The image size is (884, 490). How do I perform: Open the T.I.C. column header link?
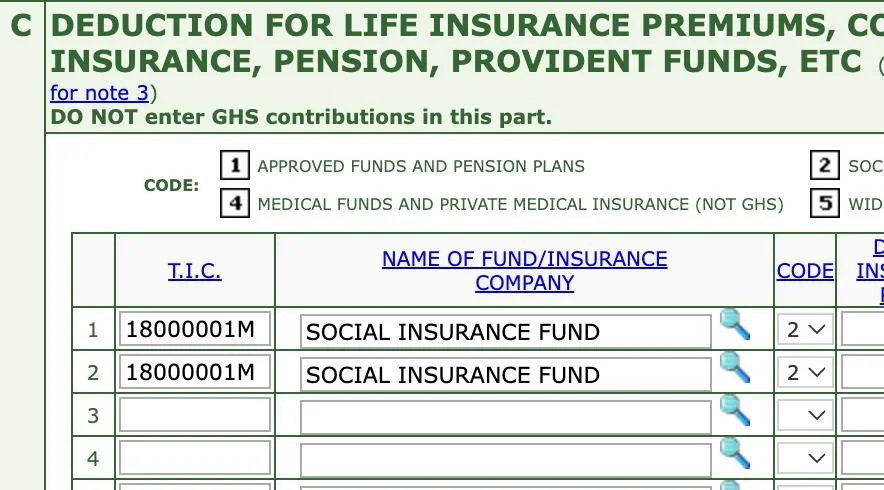click(x=194, y=271)
